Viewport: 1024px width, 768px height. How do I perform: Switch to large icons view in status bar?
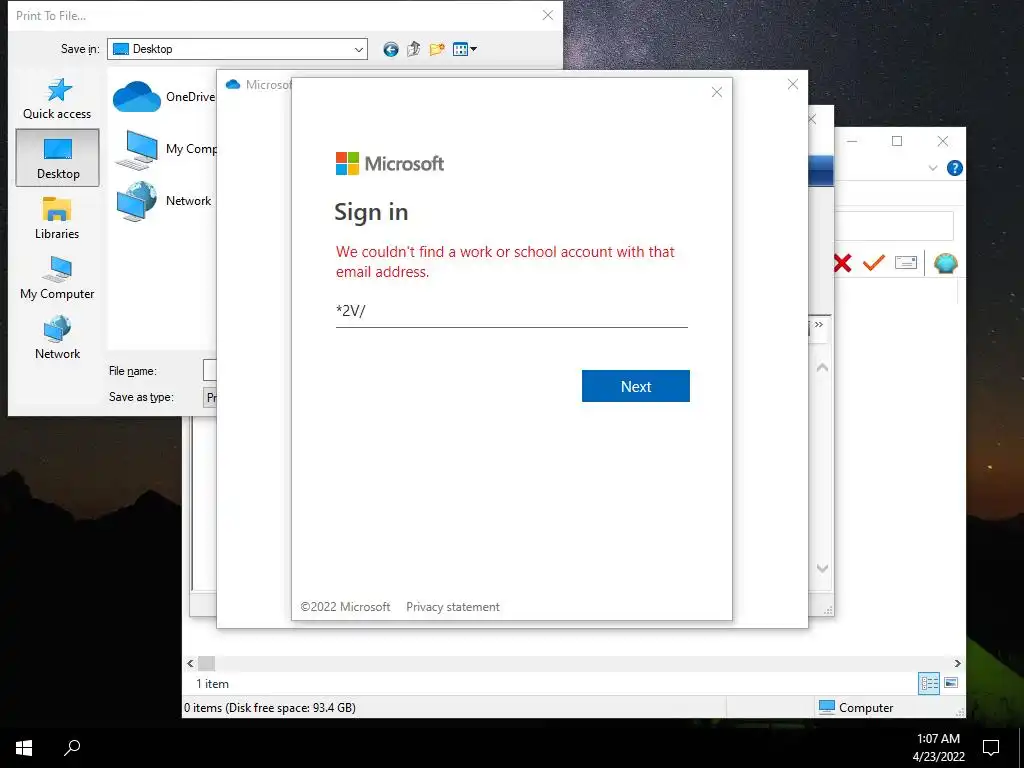951,683
